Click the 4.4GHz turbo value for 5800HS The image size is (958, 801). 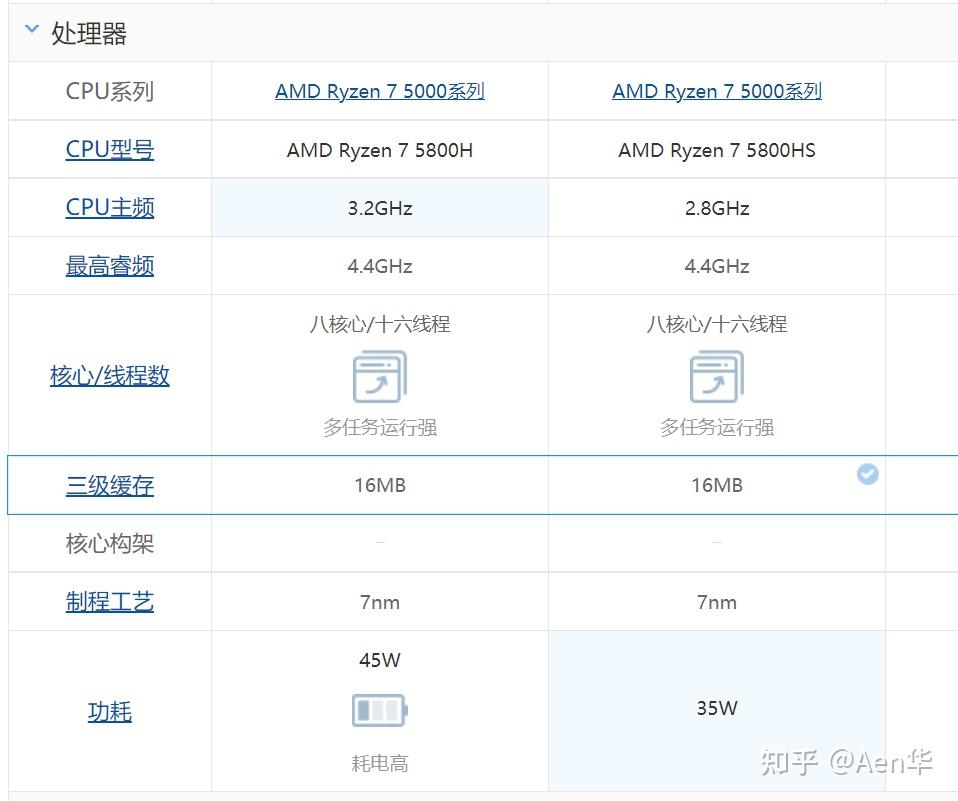click(x=717, y=266)
